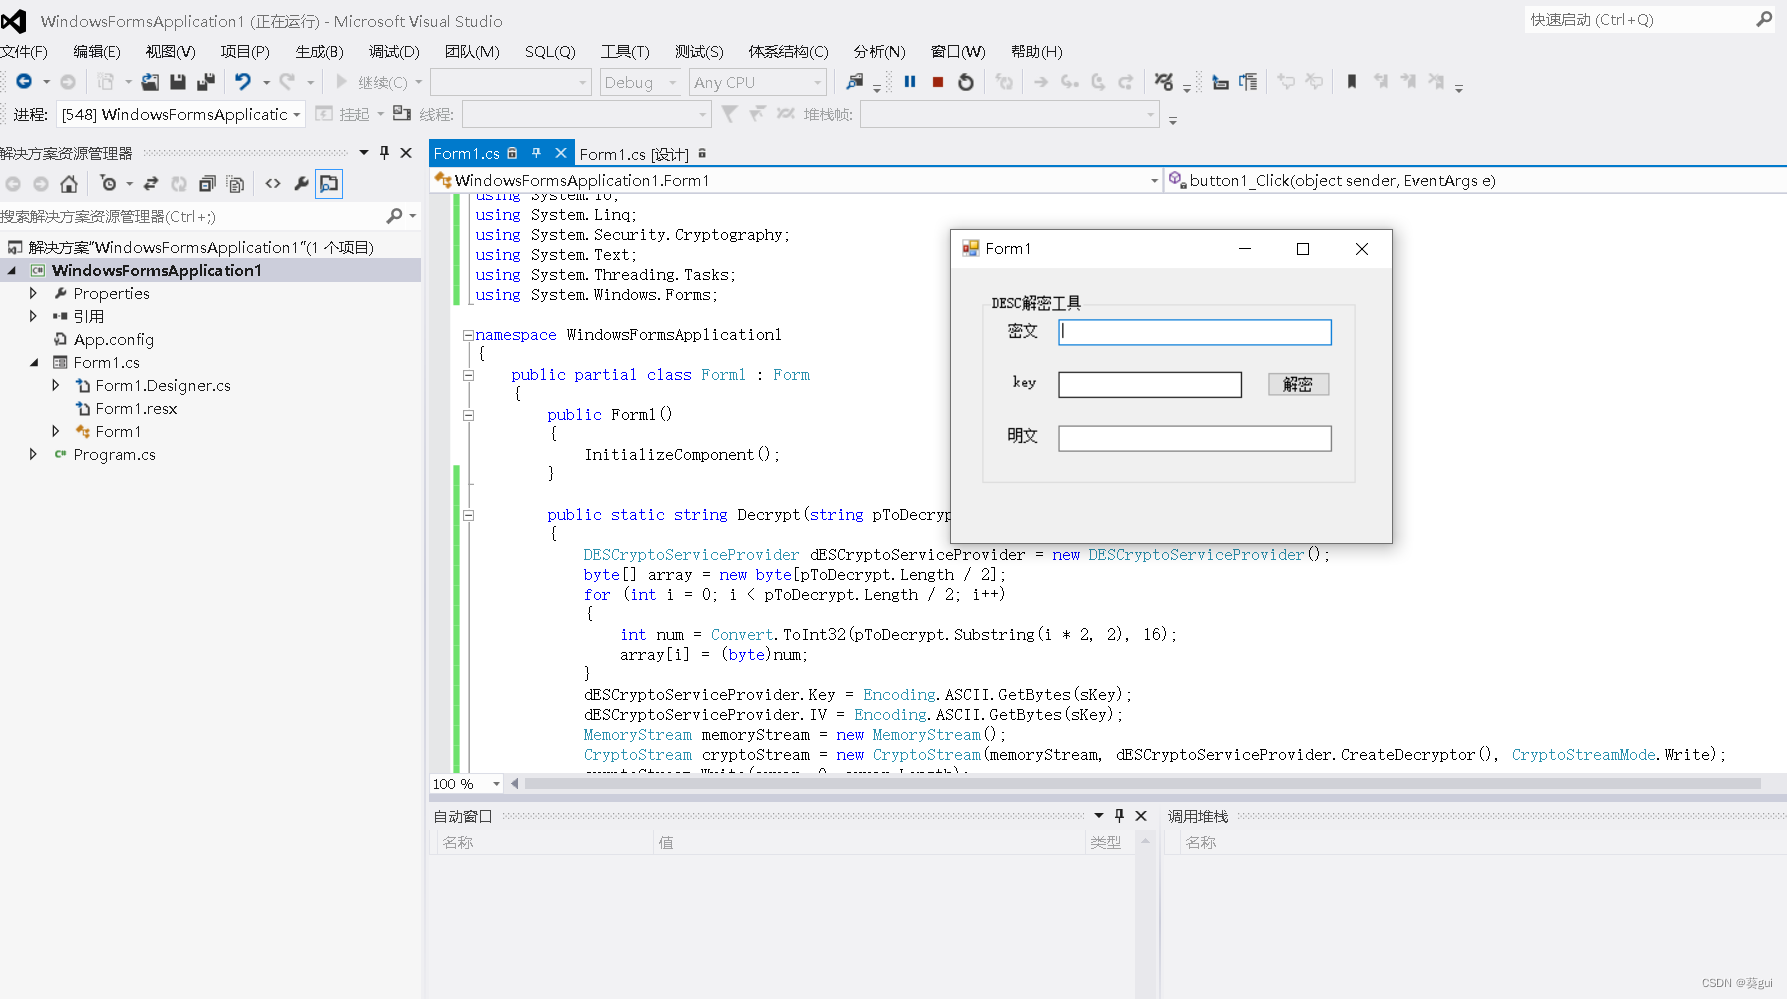Pin the Solution Explorer panel

coord(384,153)
